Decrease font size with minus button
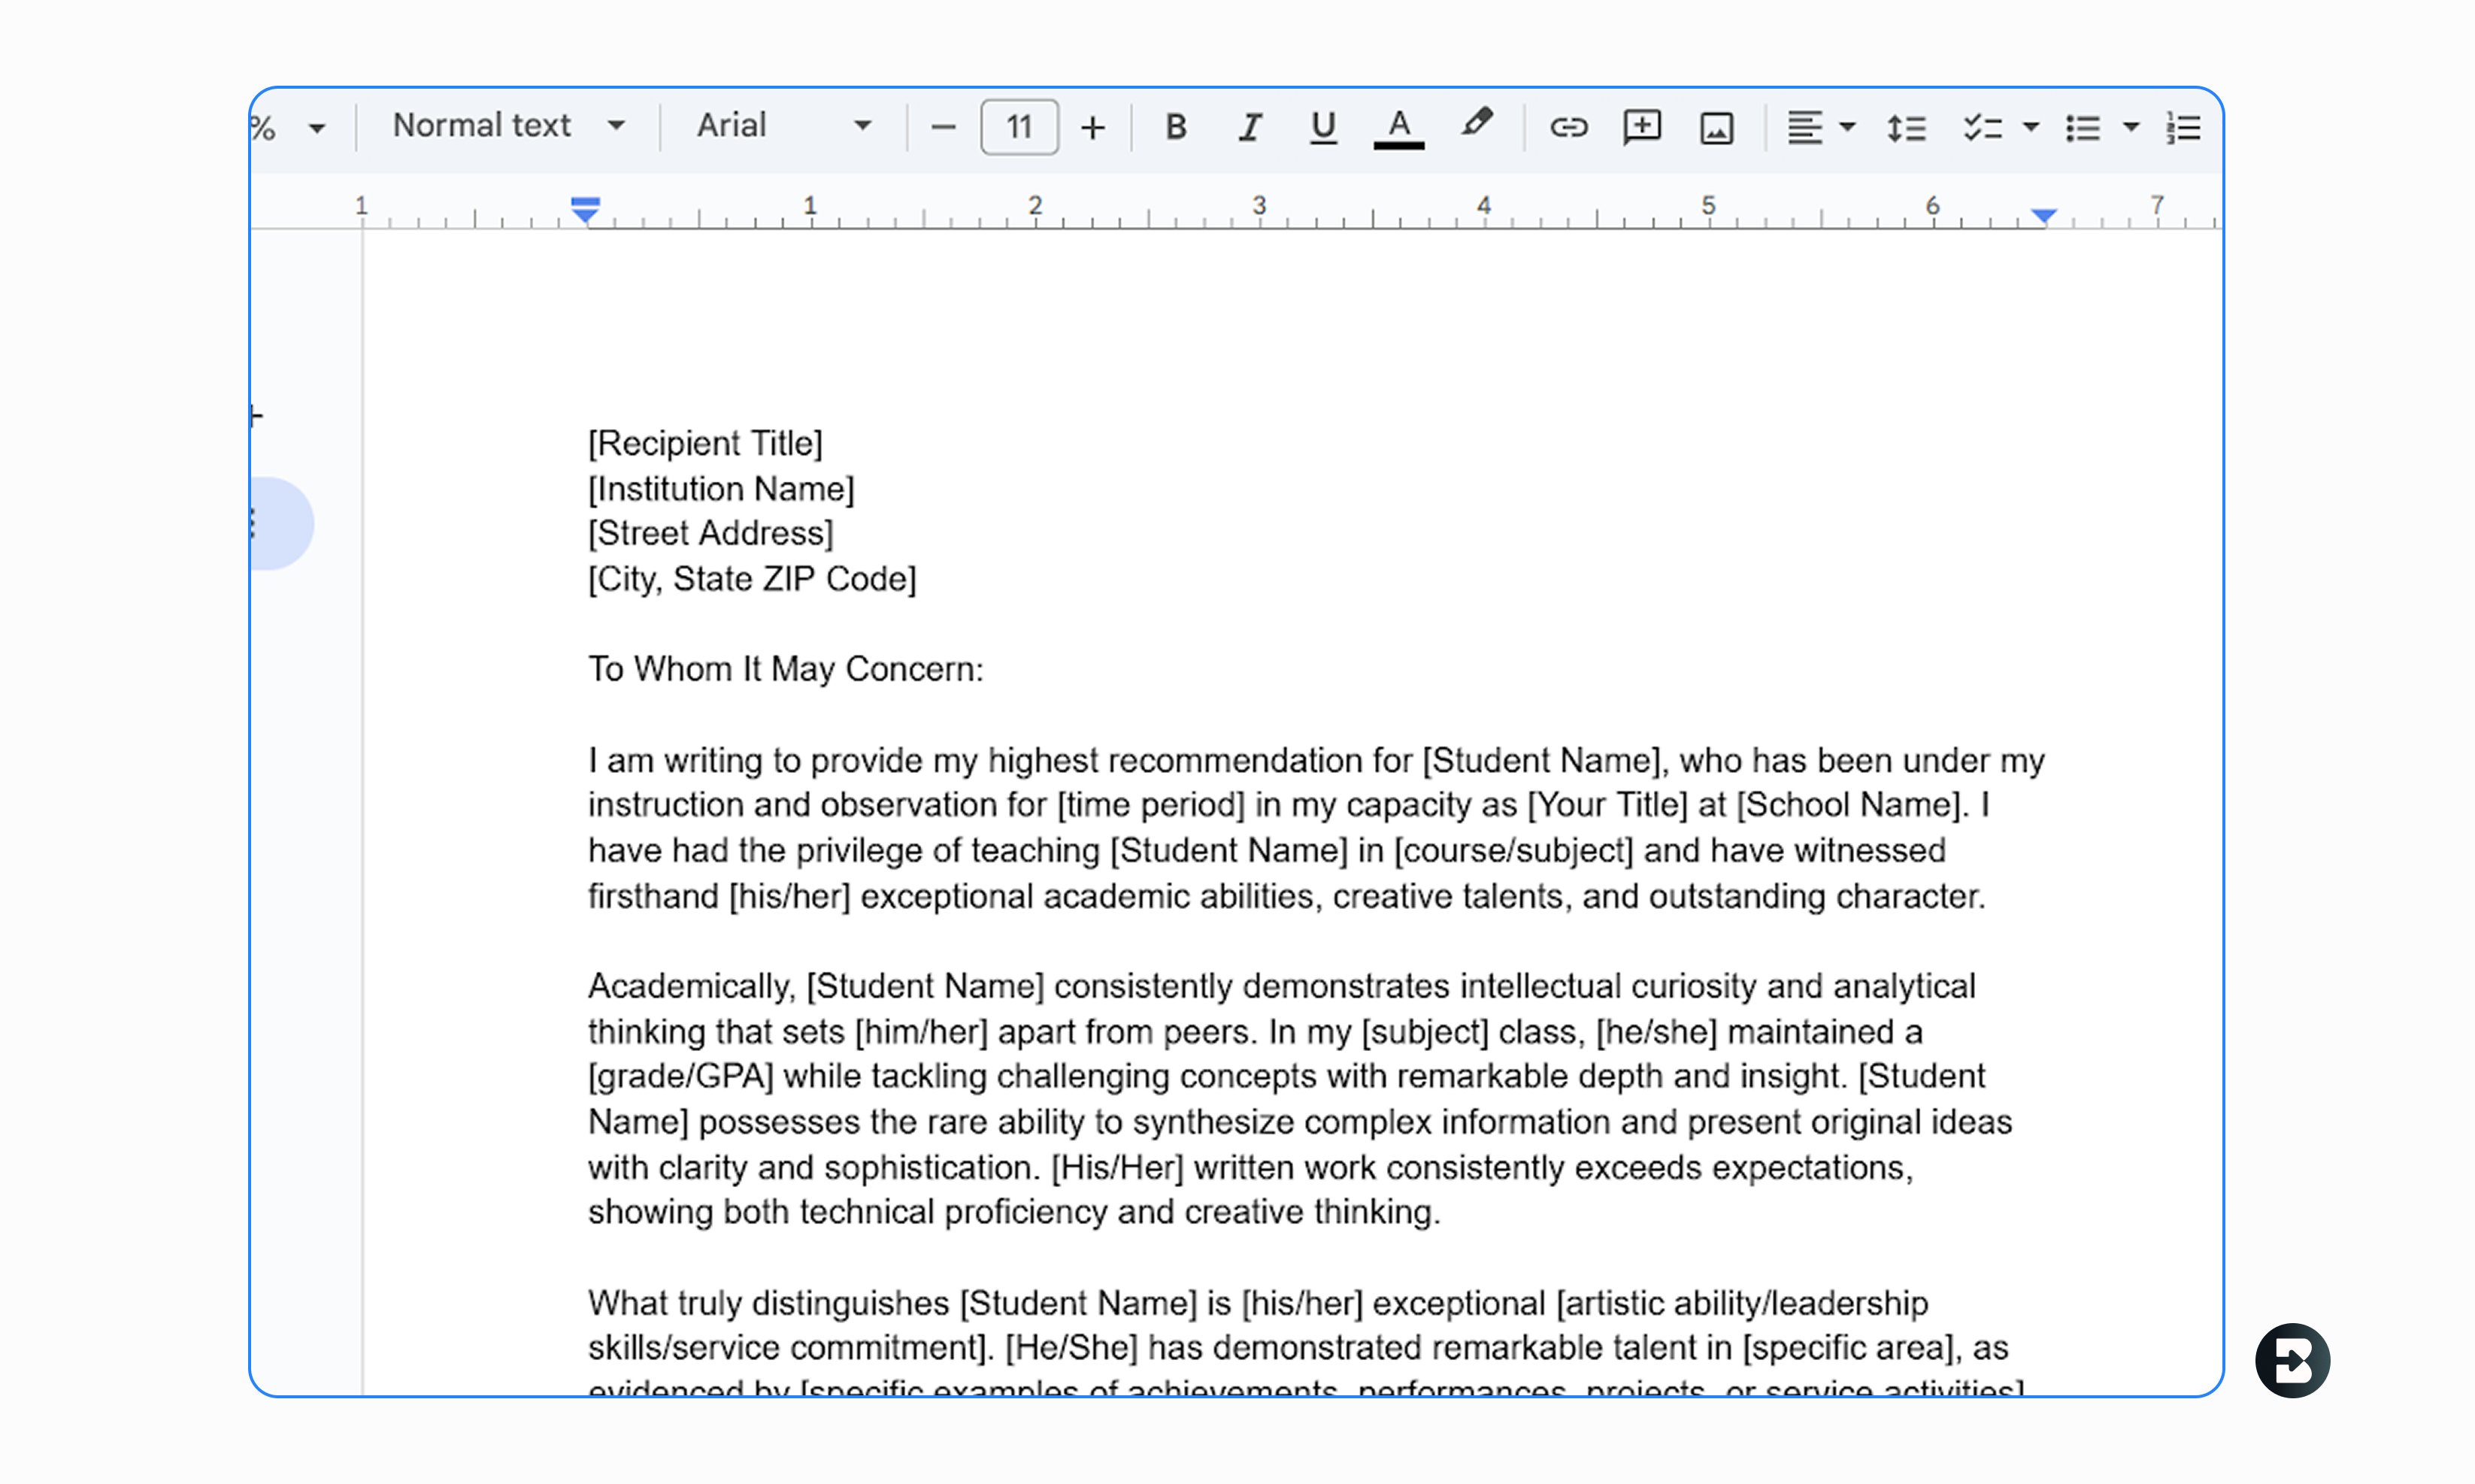Viewport: 2475px width, 1484px height. (x=942, y=128)
